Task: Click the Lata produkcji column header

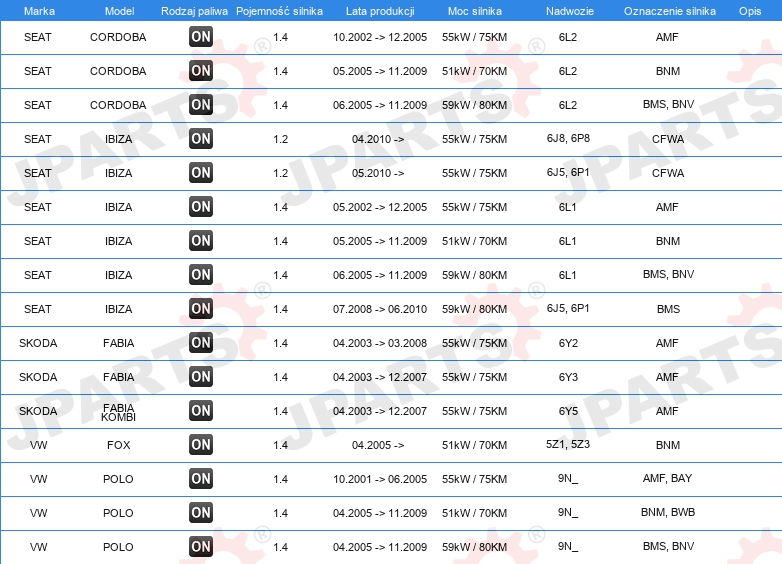Action: 380,11
